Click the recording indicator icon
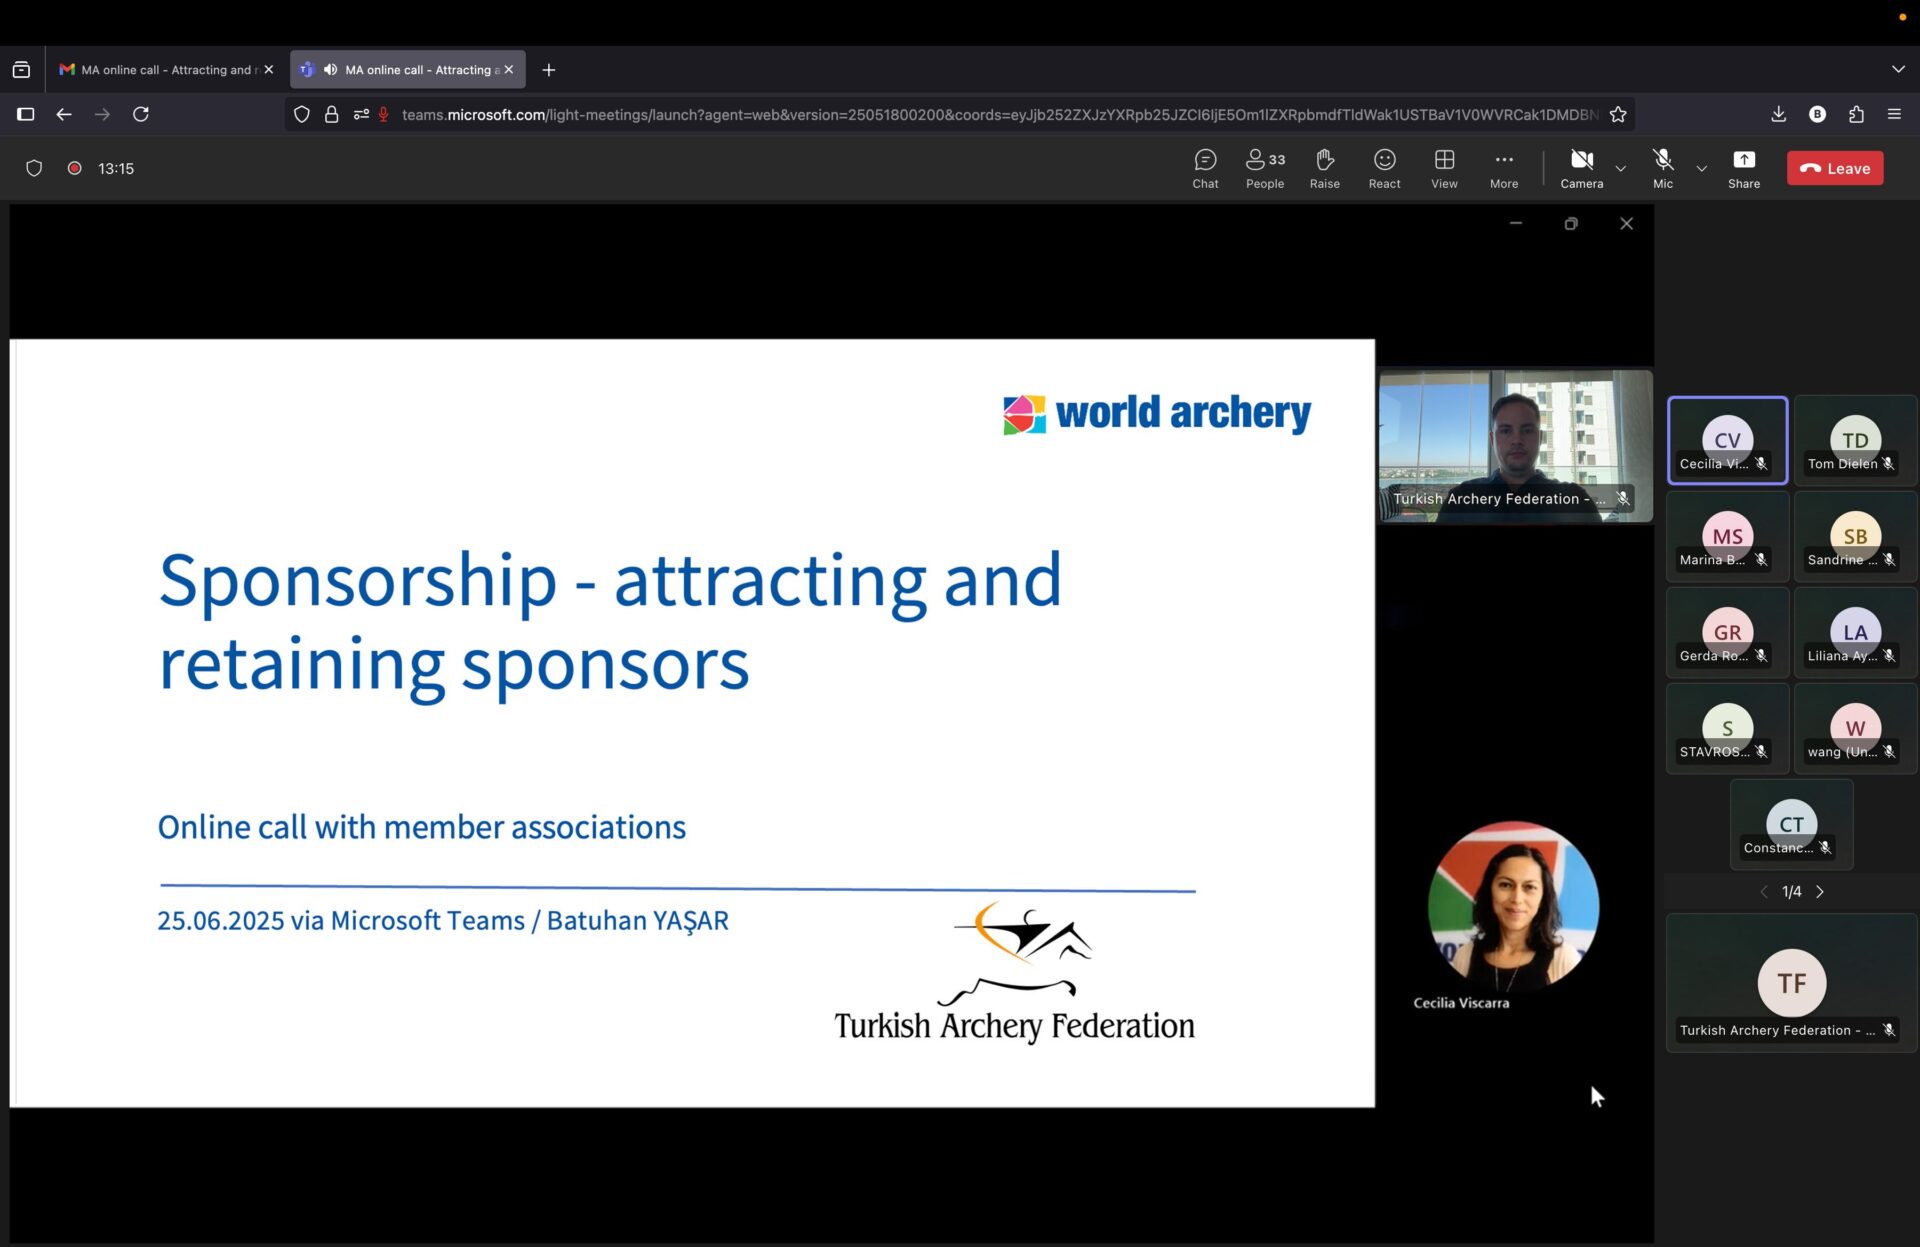 click(74, 168)
